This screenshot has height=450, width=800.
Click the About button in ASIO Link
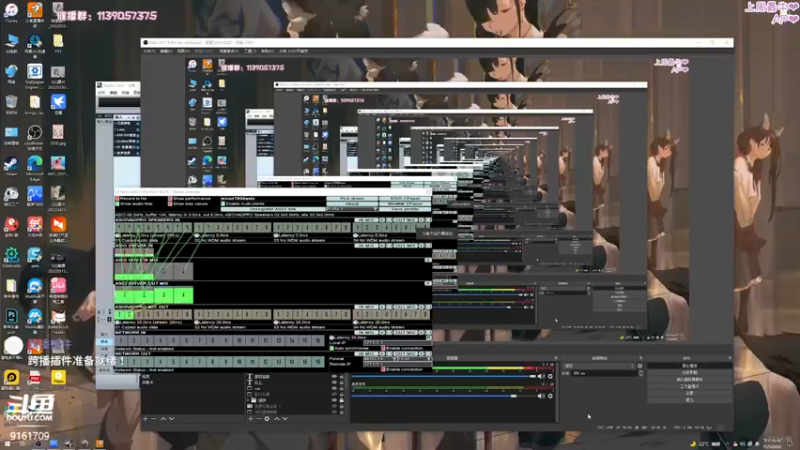pos(352,204)
